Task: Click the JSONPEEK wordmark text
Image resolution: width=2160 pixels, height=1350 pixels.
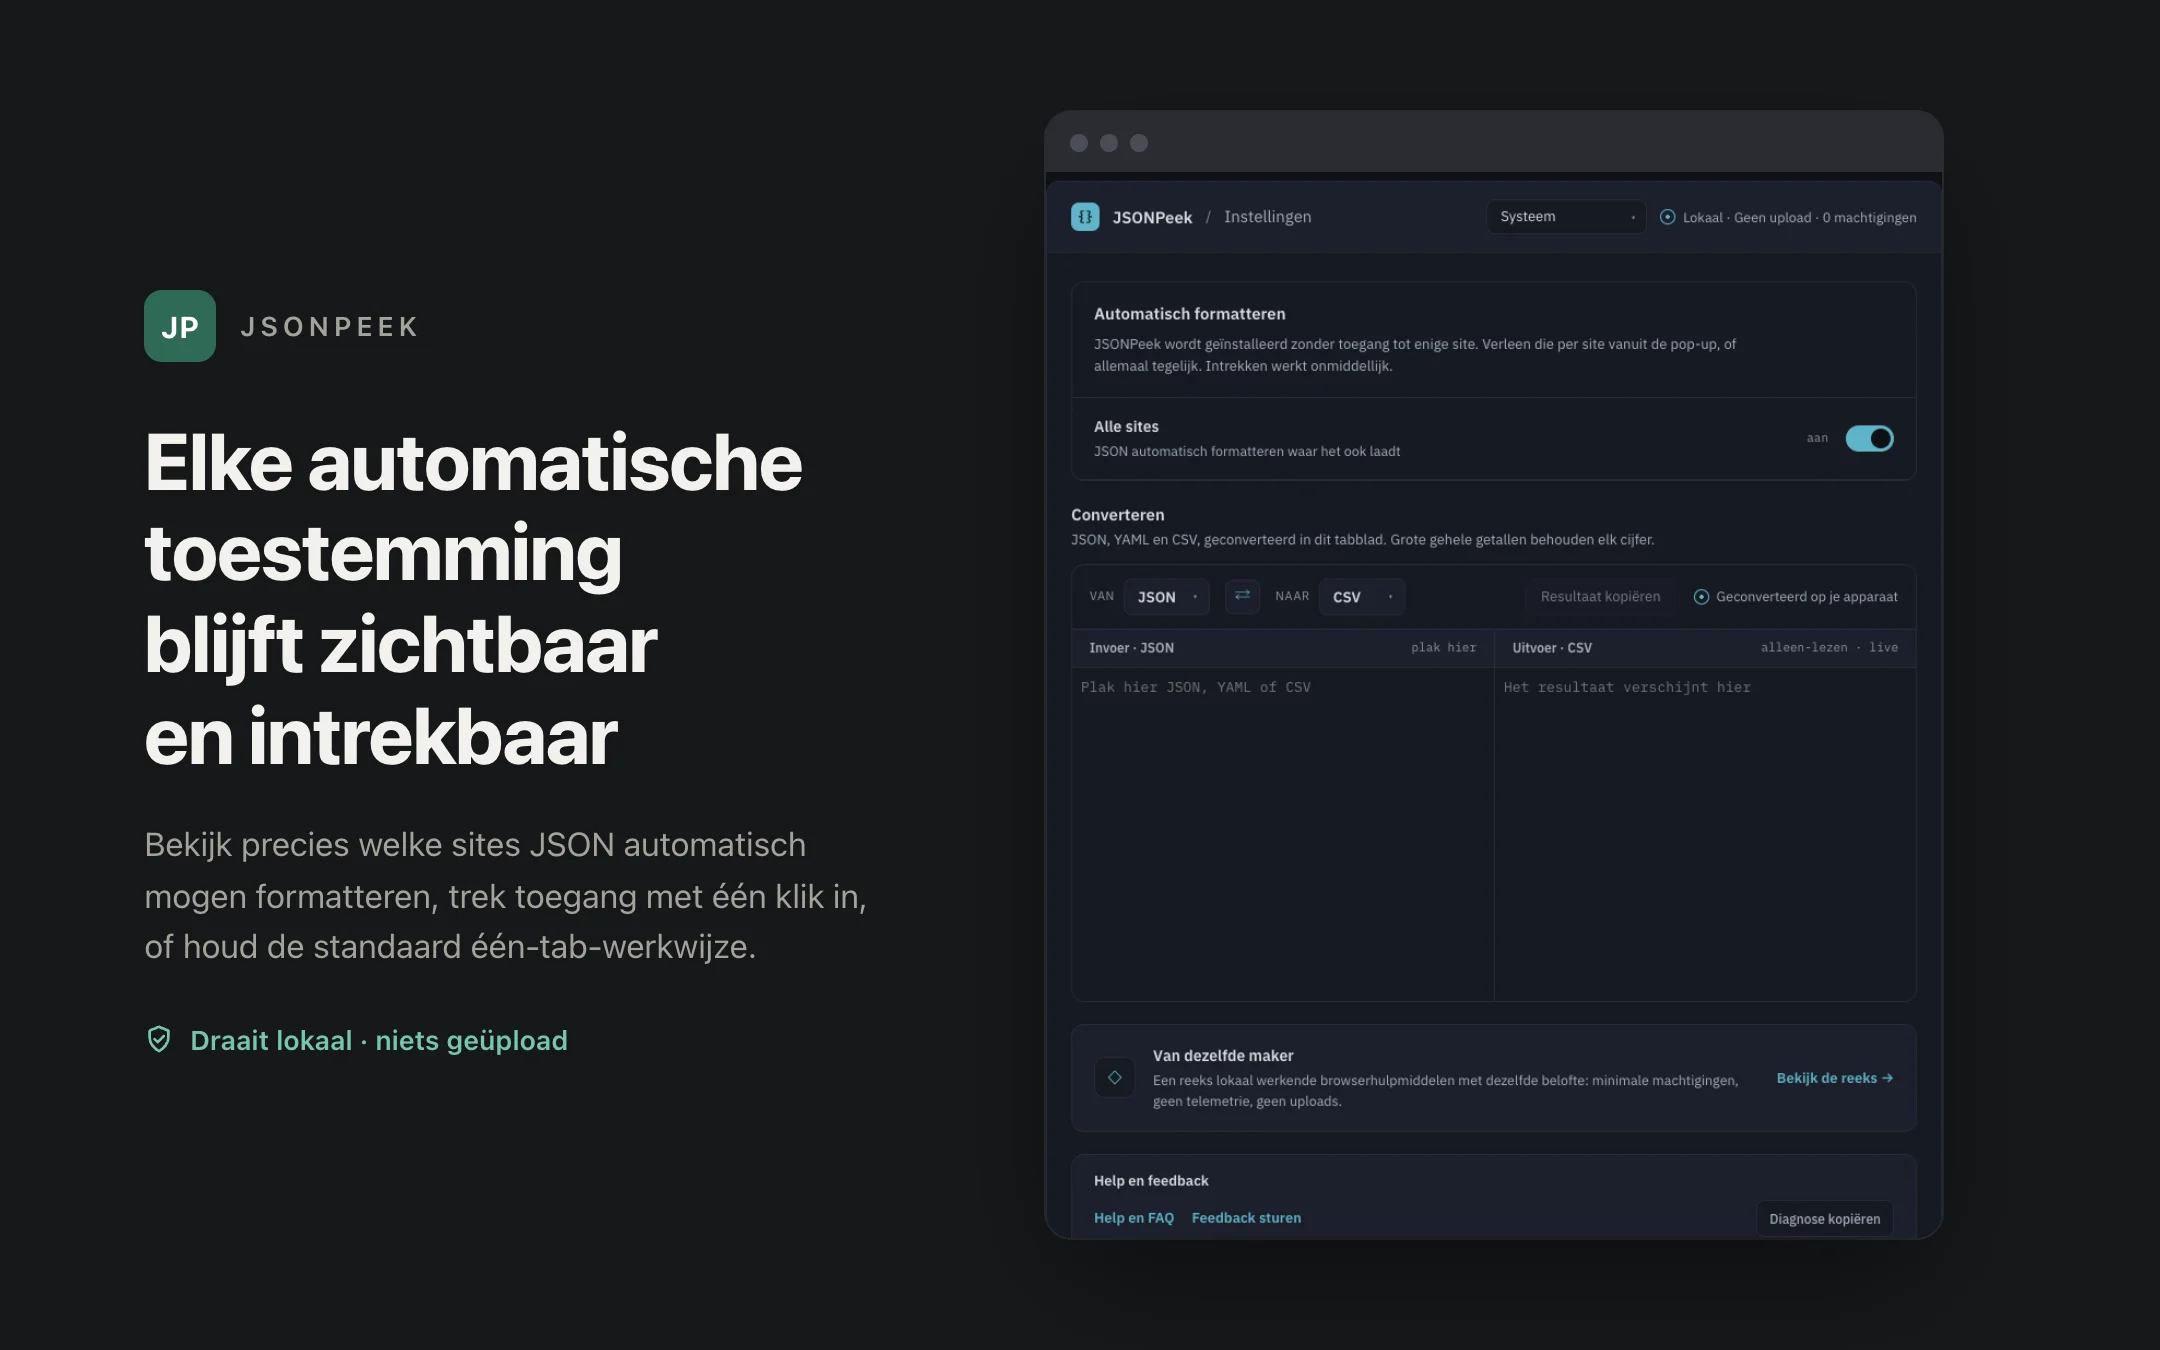Action: (329, 327)
